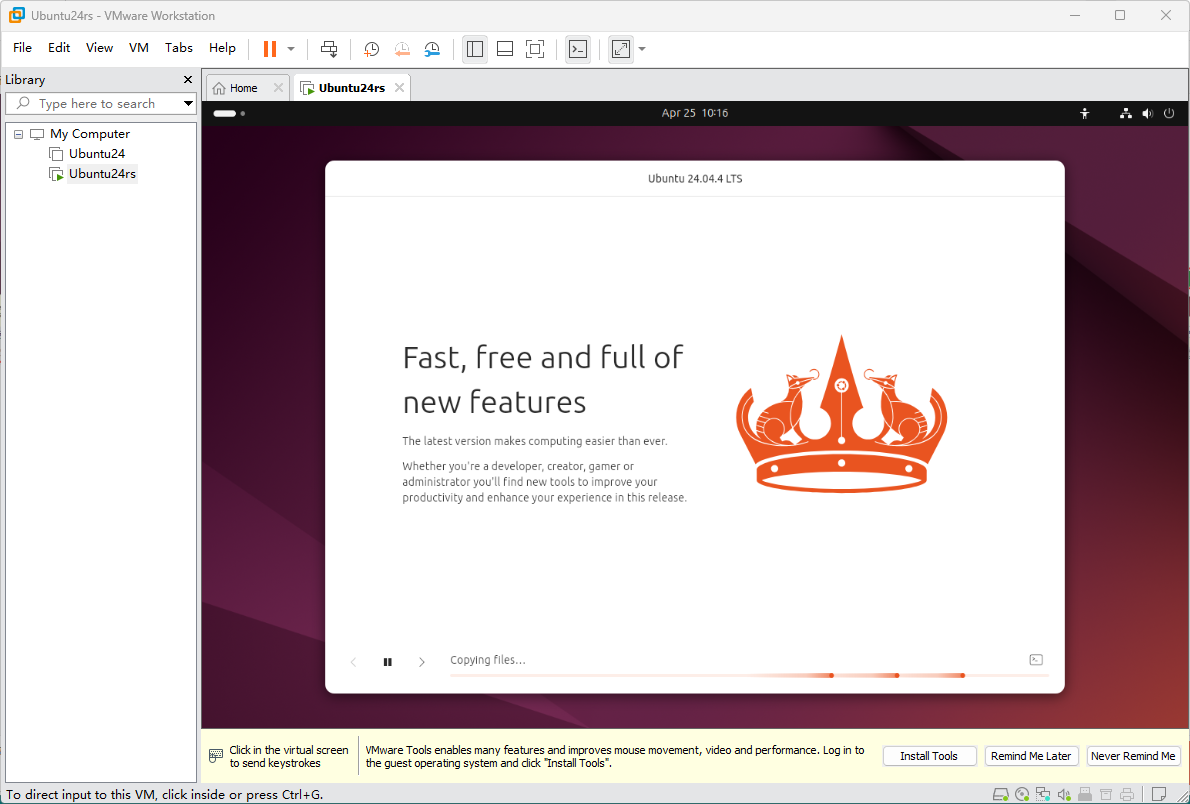The width and height of the screenshot is (1190, 804).
Task: Open the power options dropdown arrow beside the pause icon
Action: (x=291, y=49)
